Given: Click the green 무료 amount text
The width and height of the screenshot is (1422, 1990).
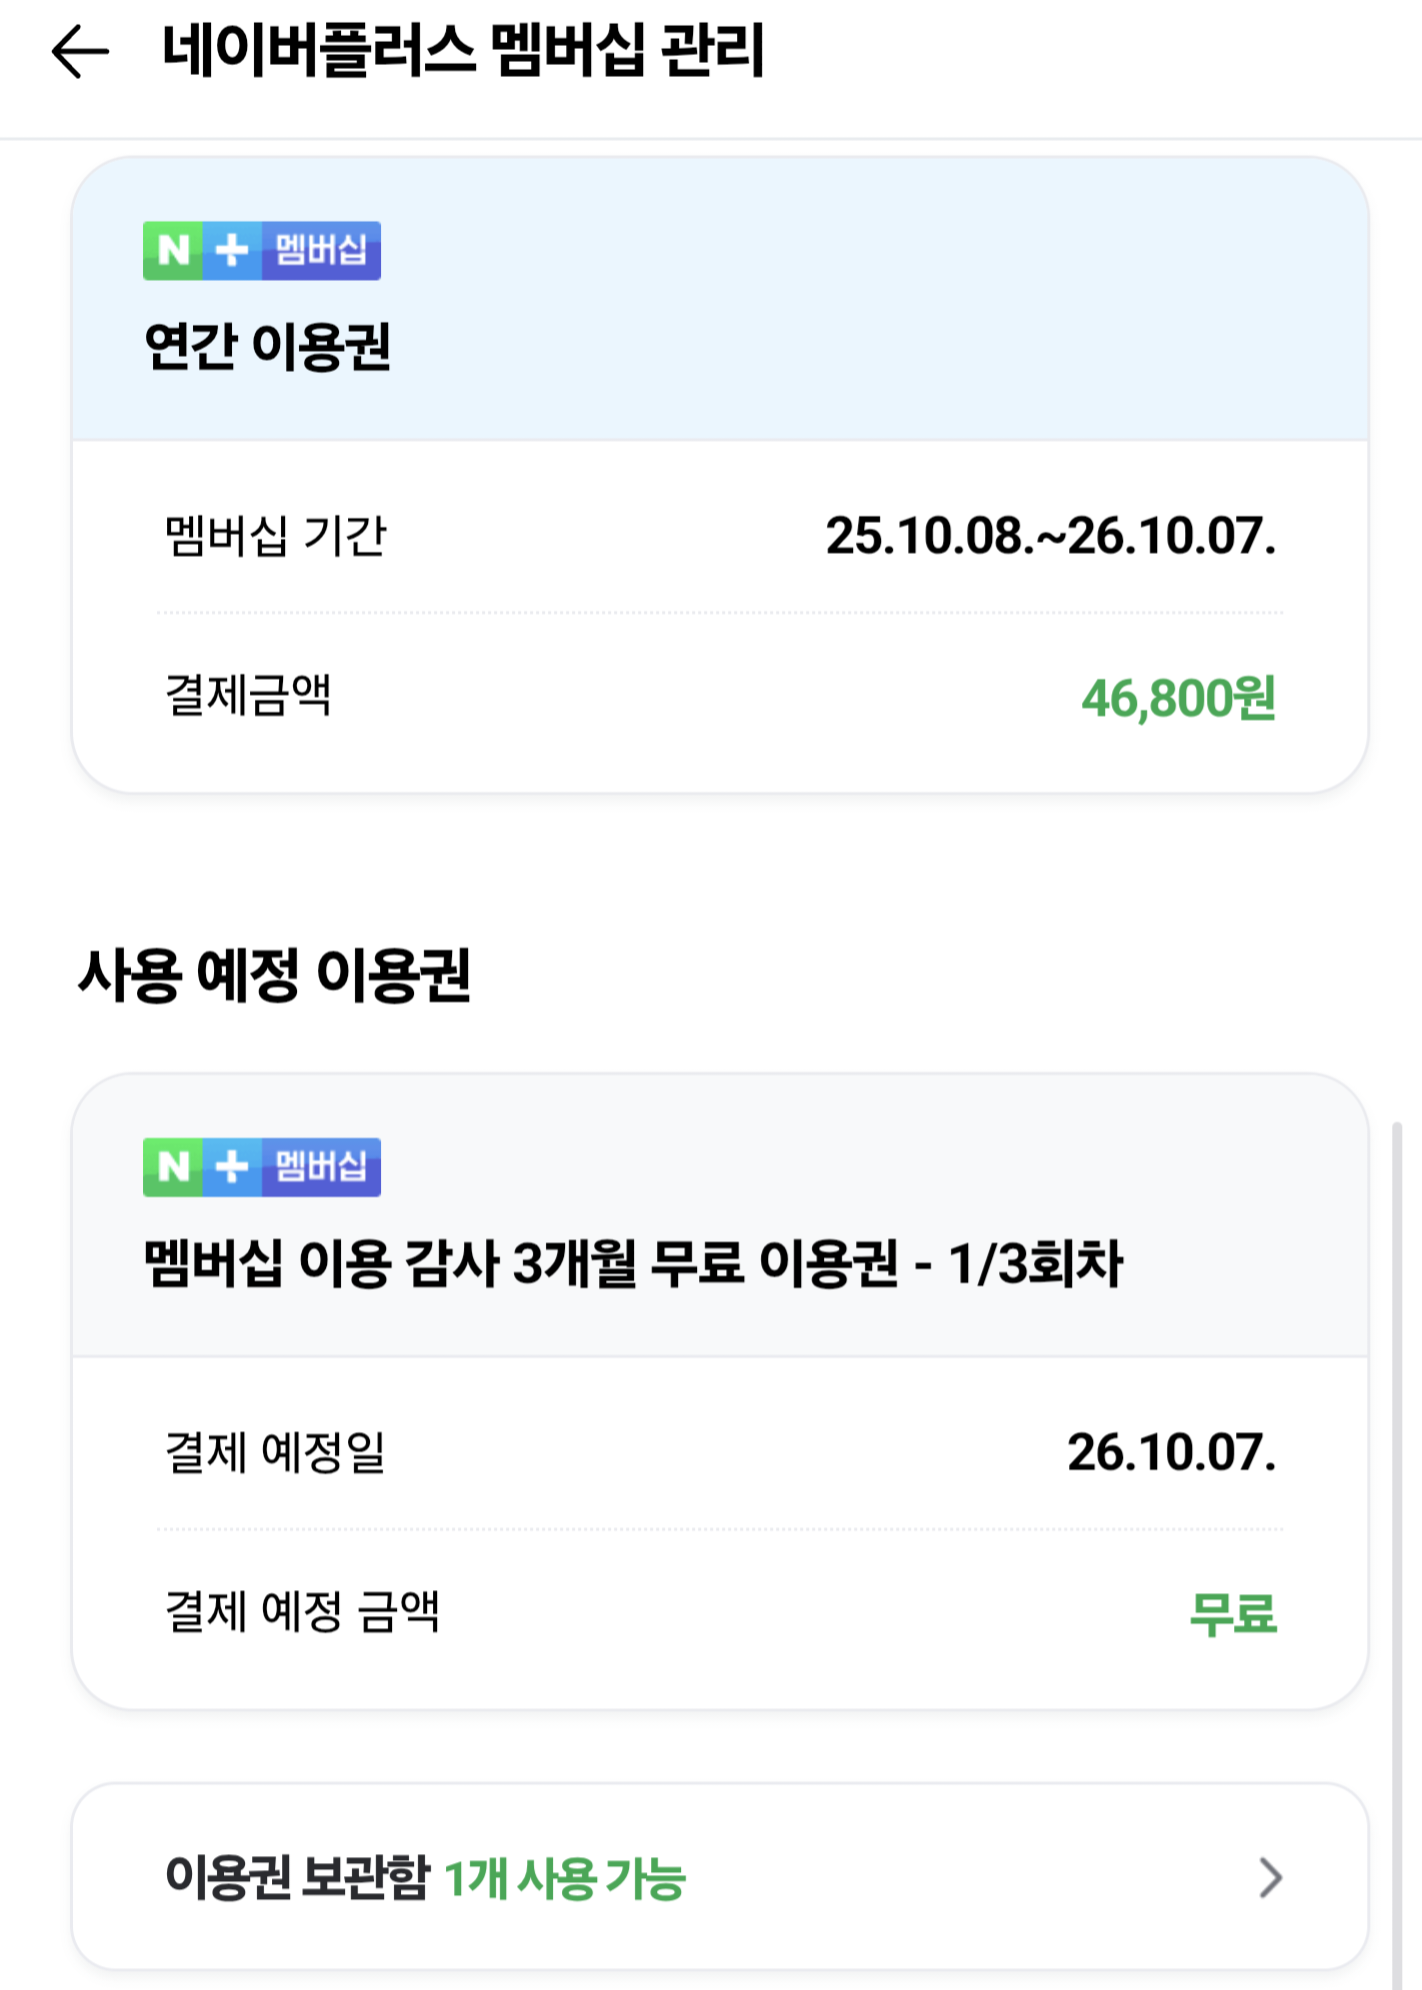Looking at the screenshot, I should point(1233,1613).
